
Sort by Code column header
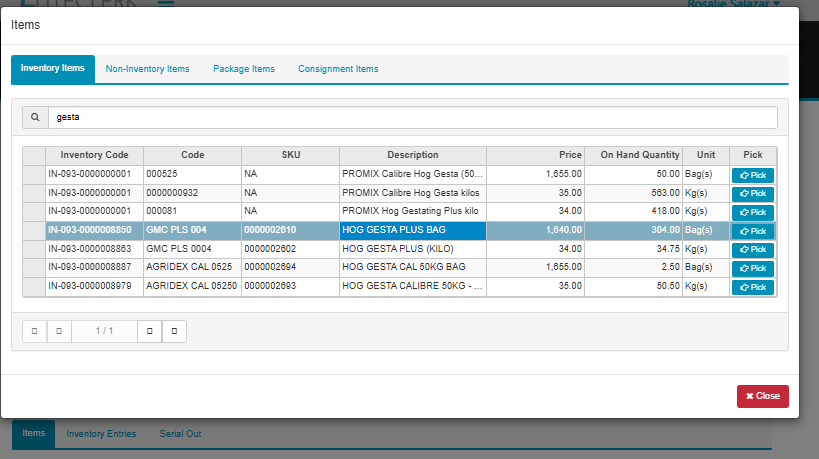tap(193, 155)
